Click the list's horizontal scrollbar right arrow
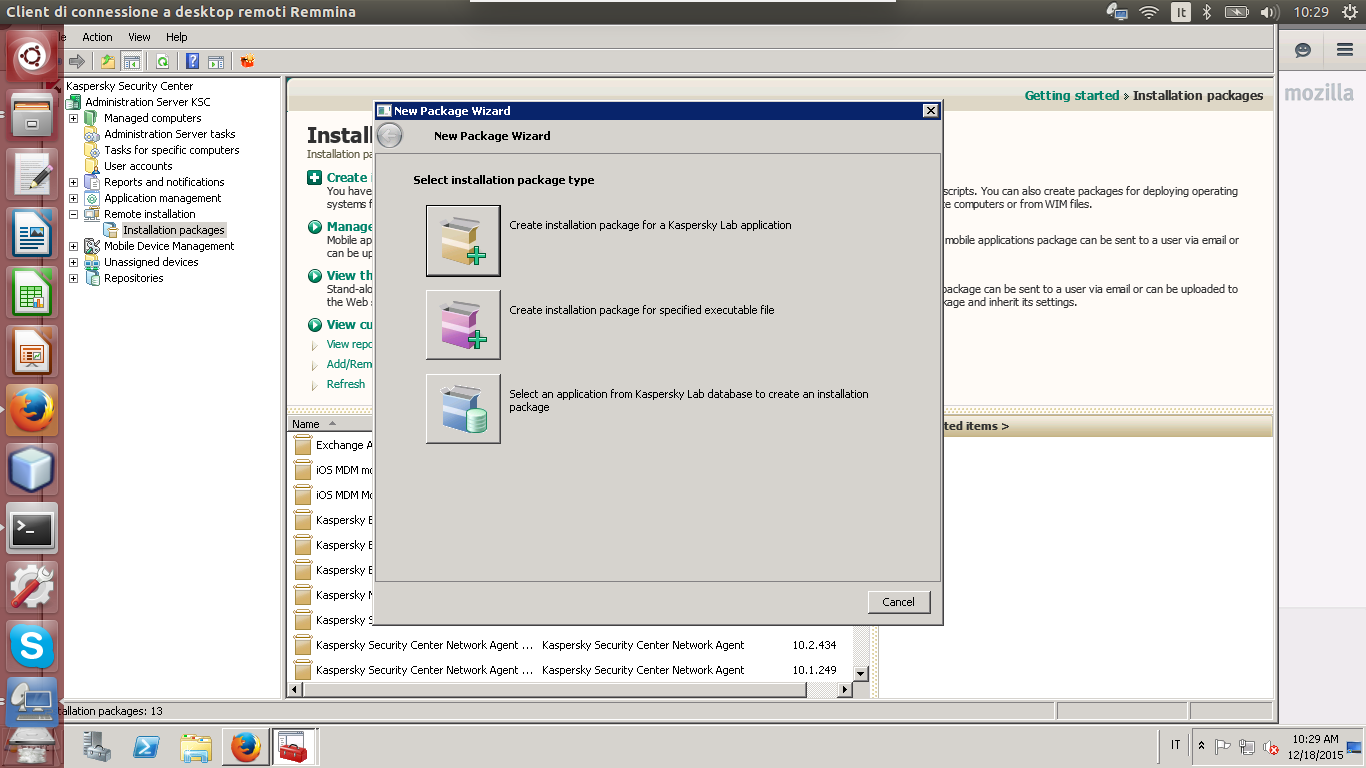Screen dimensions: 1366x768 pos(845,690)
